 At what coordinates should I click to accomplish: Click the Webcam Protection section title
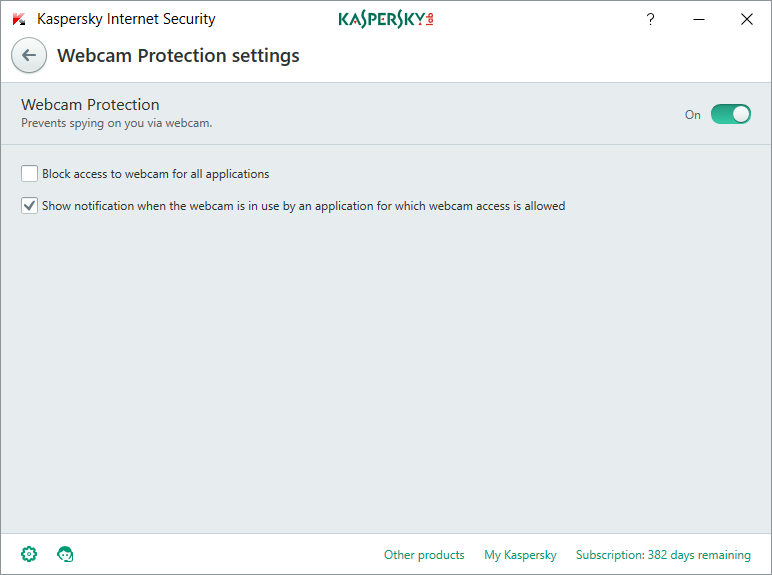pos(90,104)
